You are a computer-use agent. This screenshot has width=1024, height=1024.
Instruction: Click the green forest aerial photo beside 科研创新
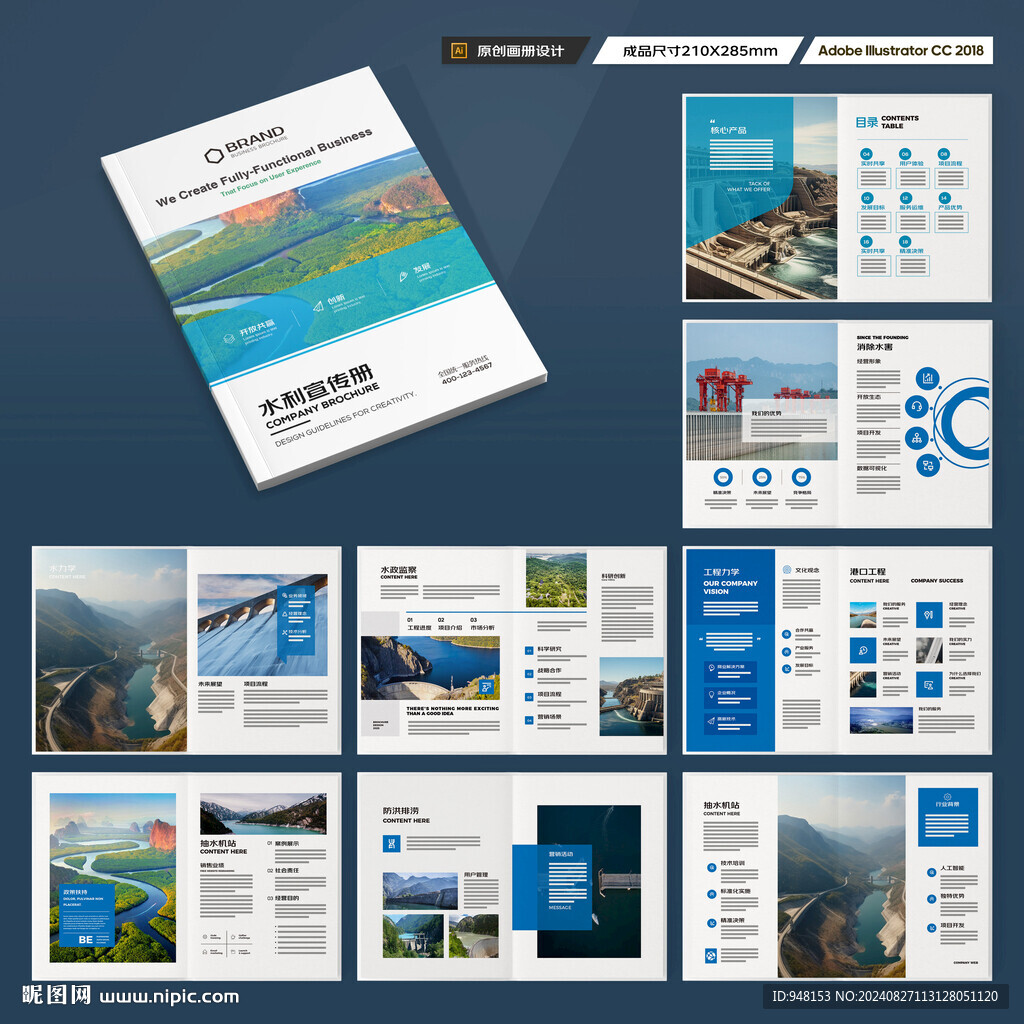[x=556, y=579]
